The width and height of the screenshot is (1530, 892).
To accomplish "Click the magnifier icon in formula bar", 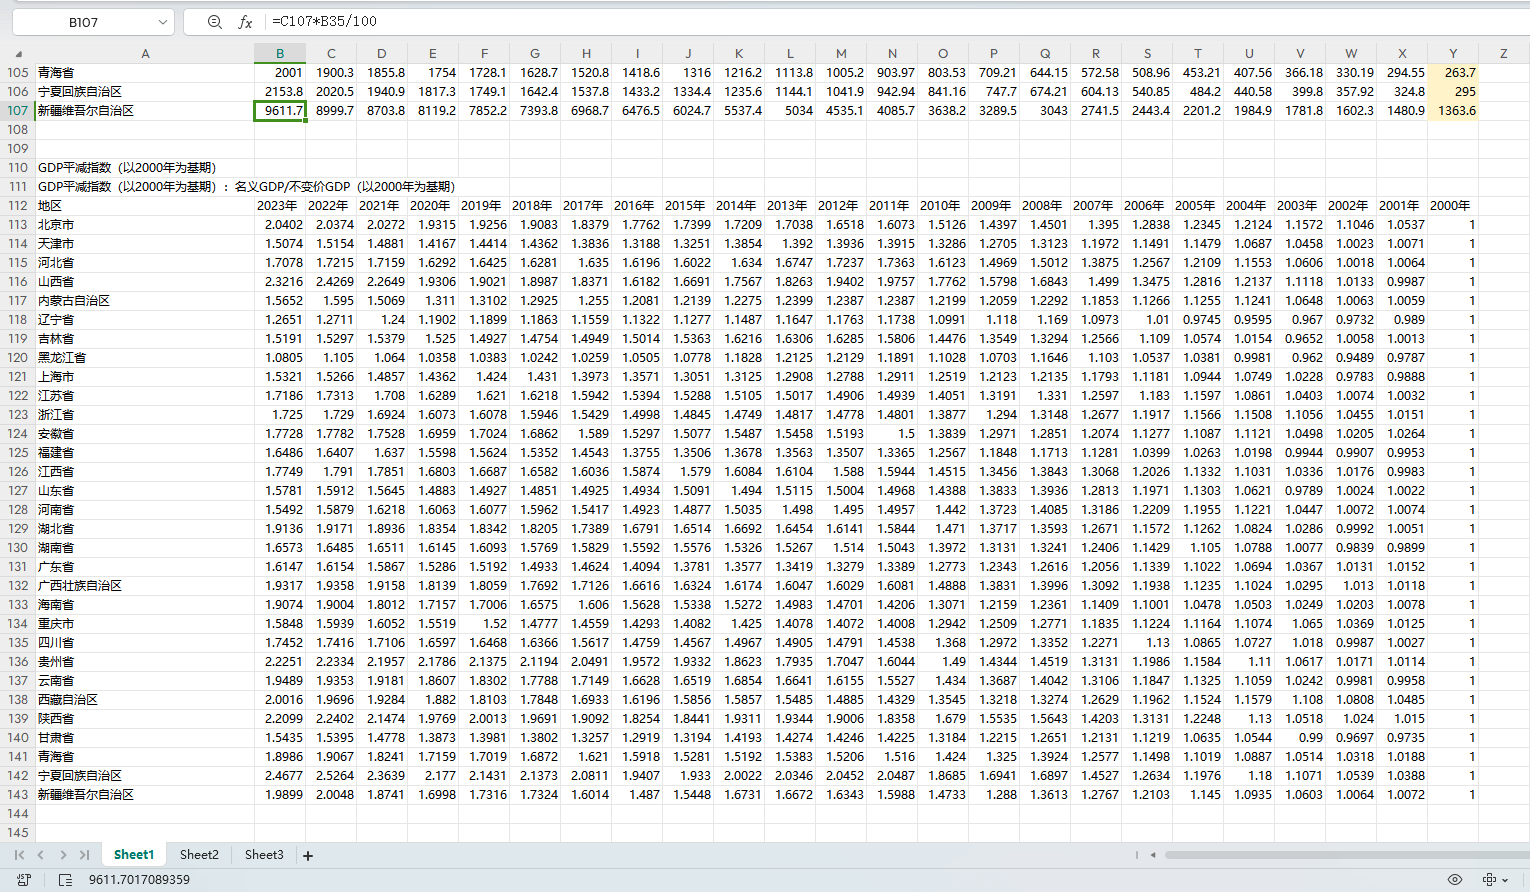I will [214, 22].
